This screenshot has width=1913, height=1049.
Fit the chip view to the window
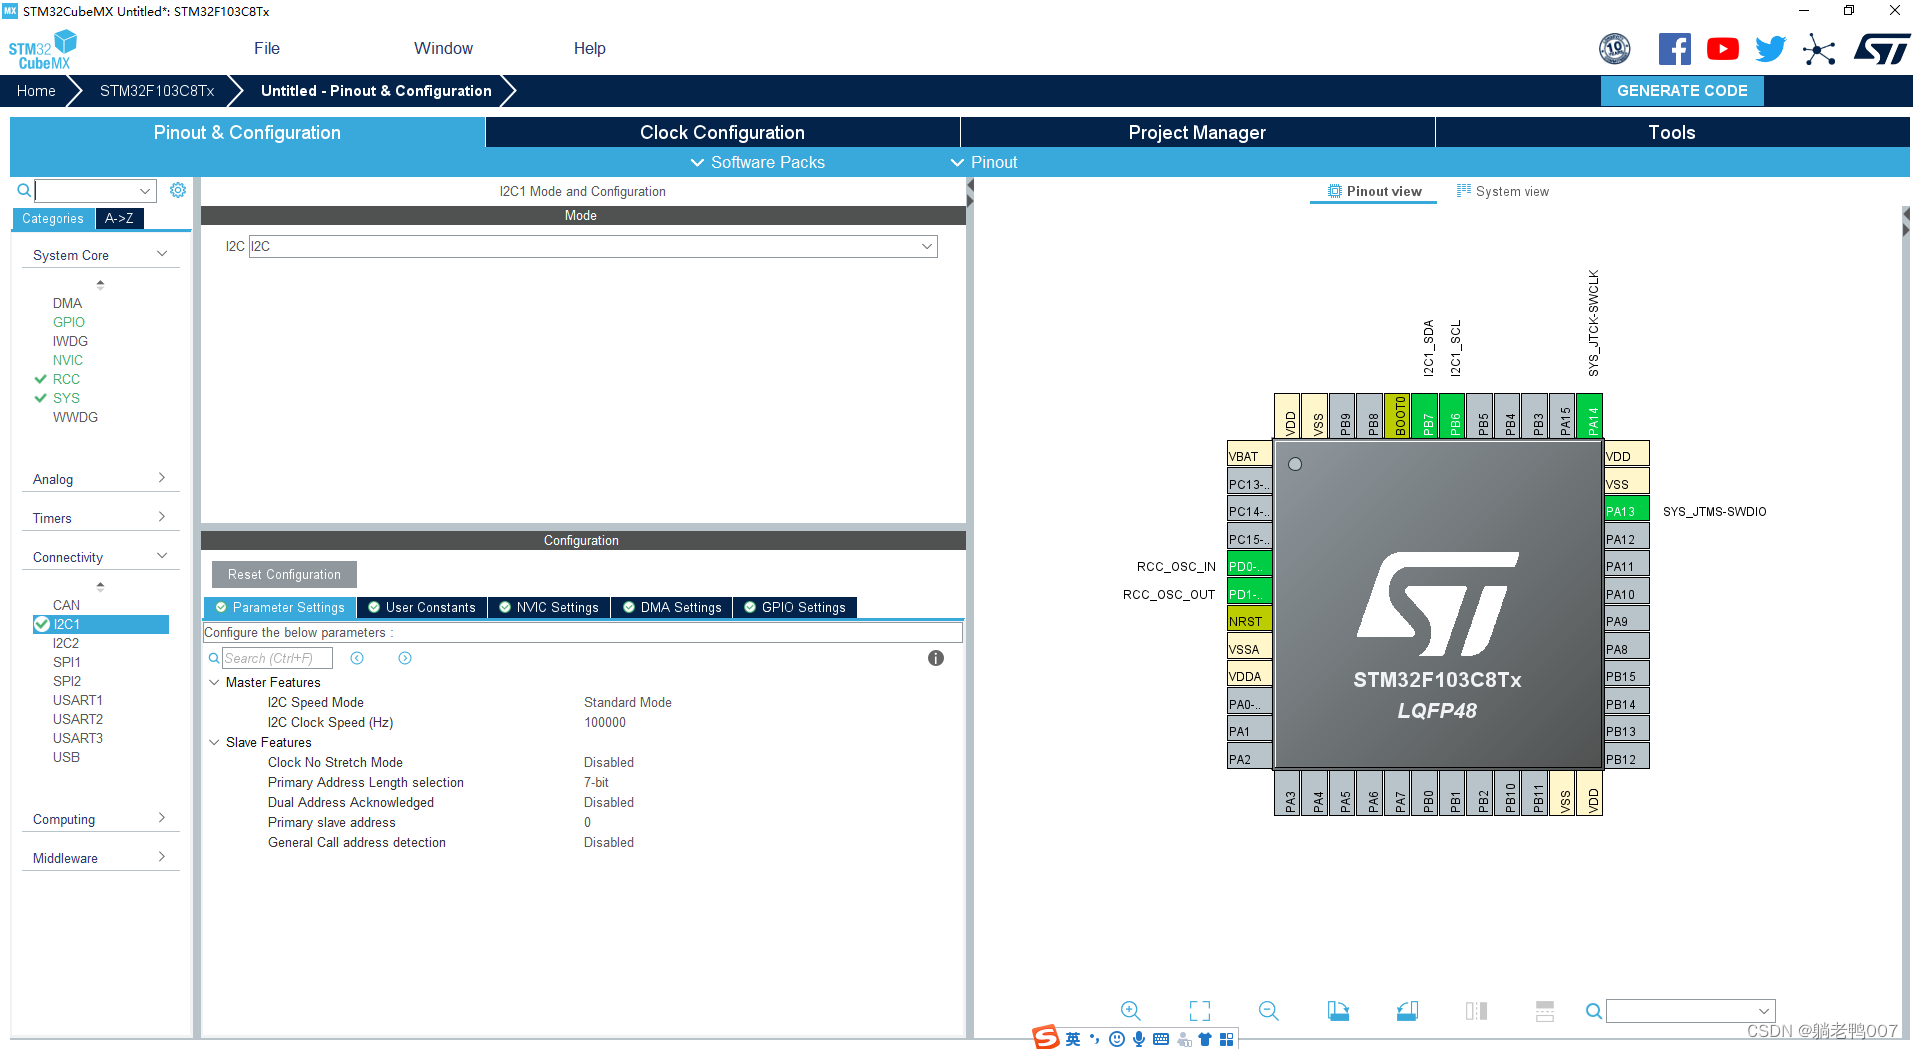pyautogui.click(x=1199, y=1011)
